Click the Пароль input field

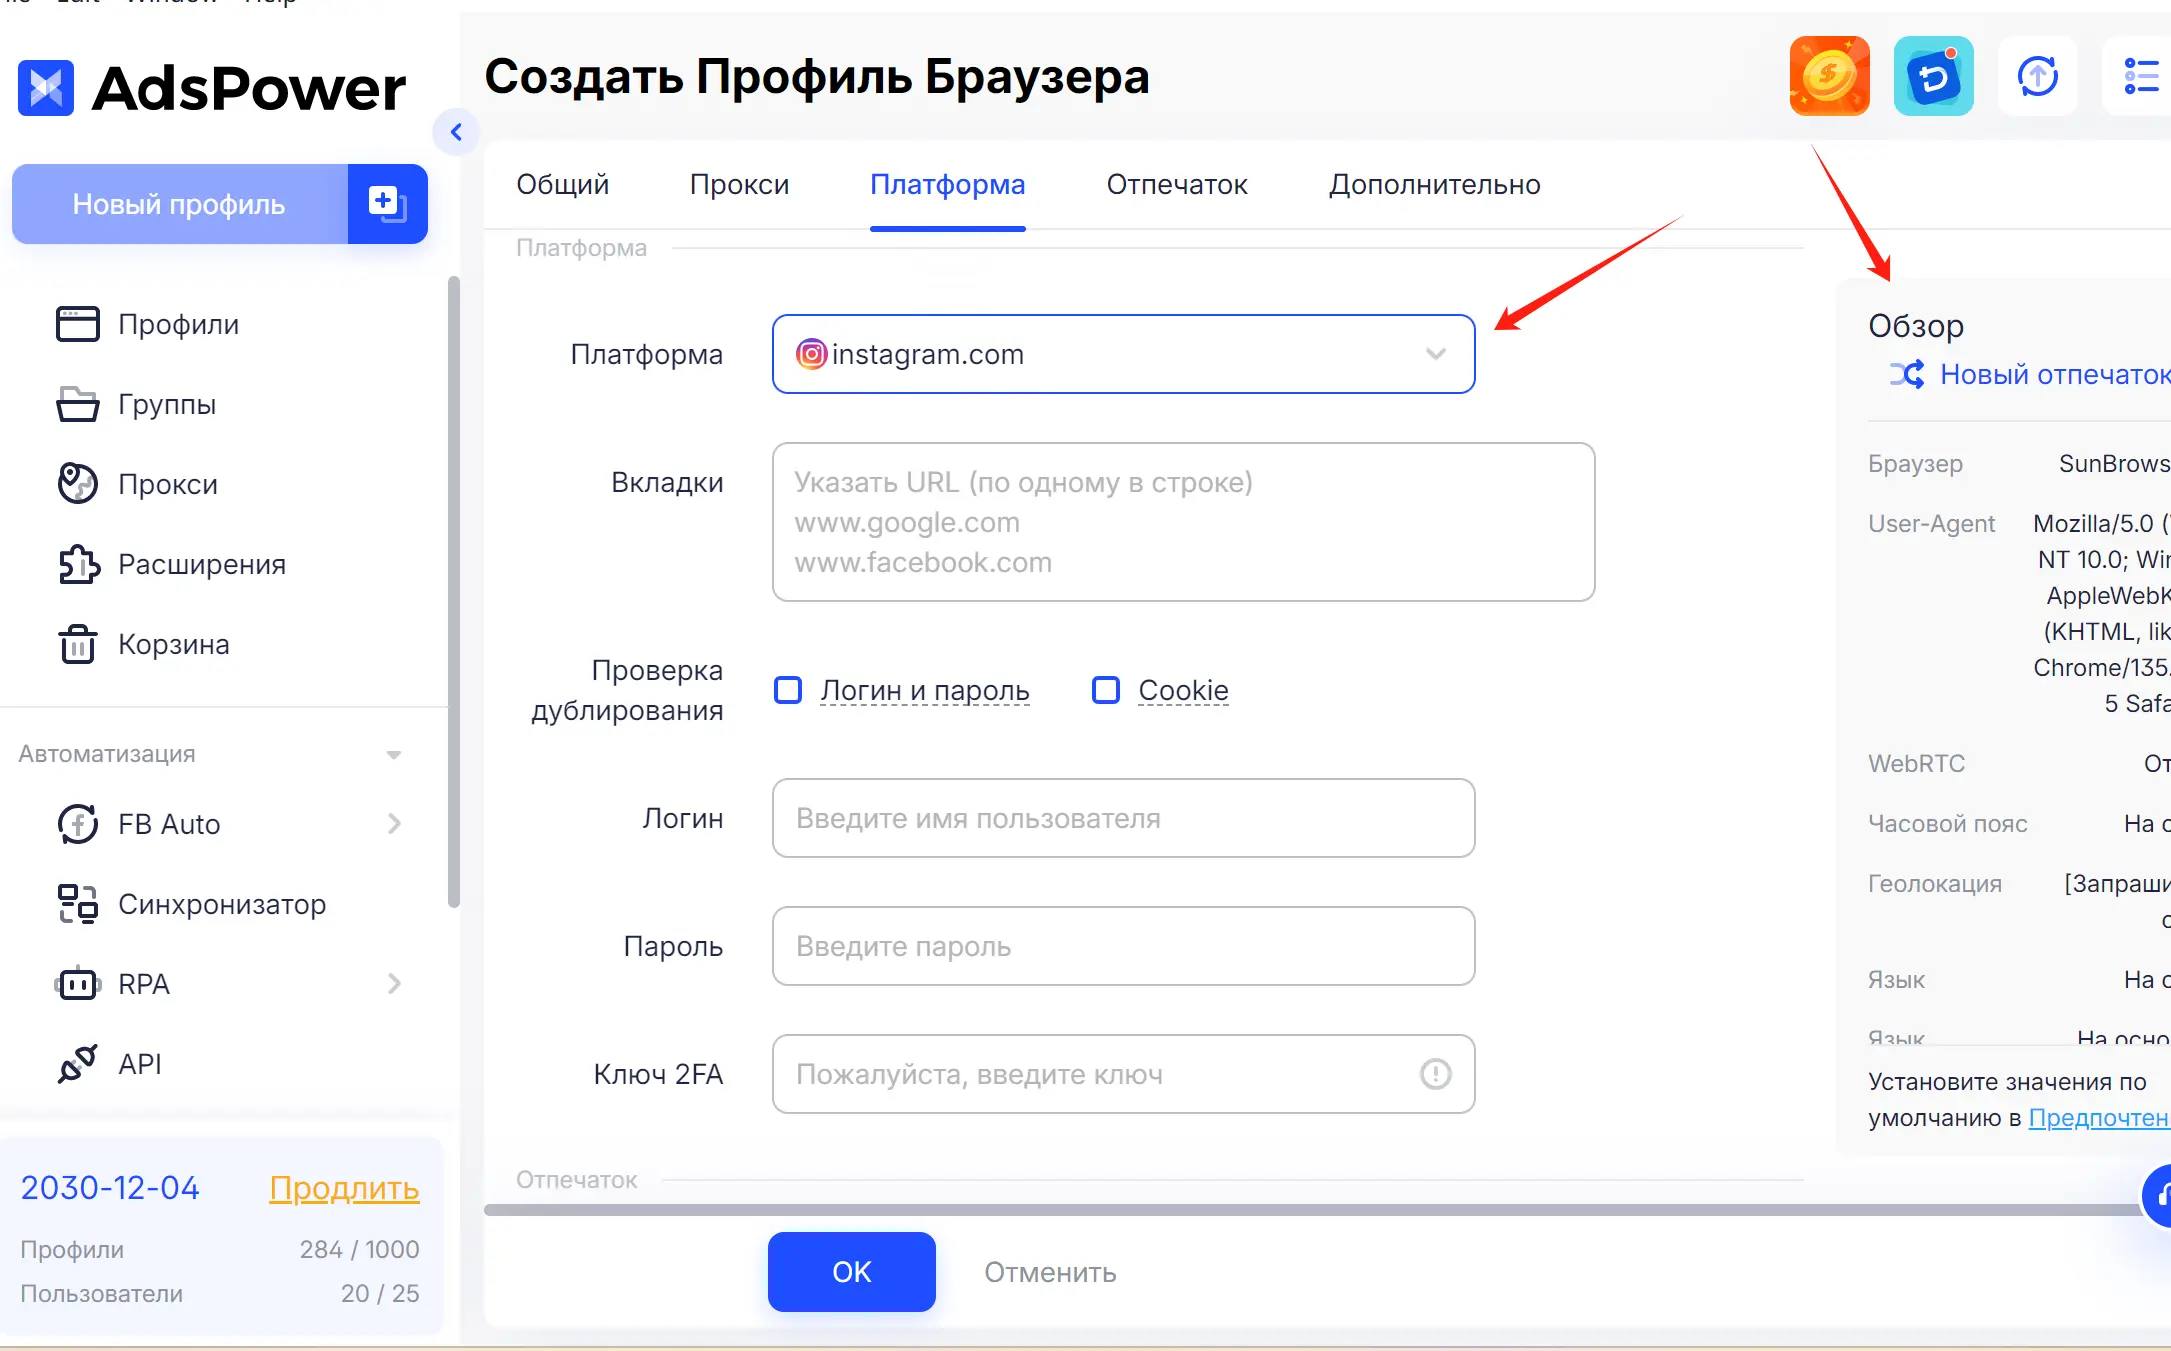pos(1124,946)
